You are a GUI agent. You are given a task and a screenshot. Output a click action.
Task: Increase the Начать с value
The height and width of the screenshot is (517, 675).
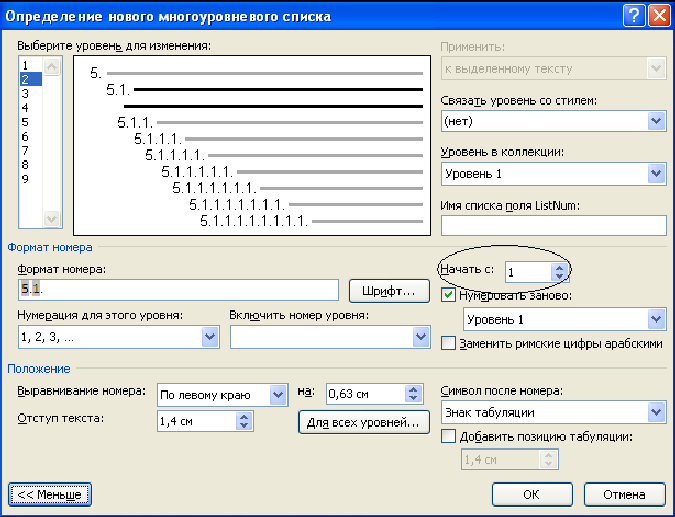pyautogui.click(x=559, y=268)
